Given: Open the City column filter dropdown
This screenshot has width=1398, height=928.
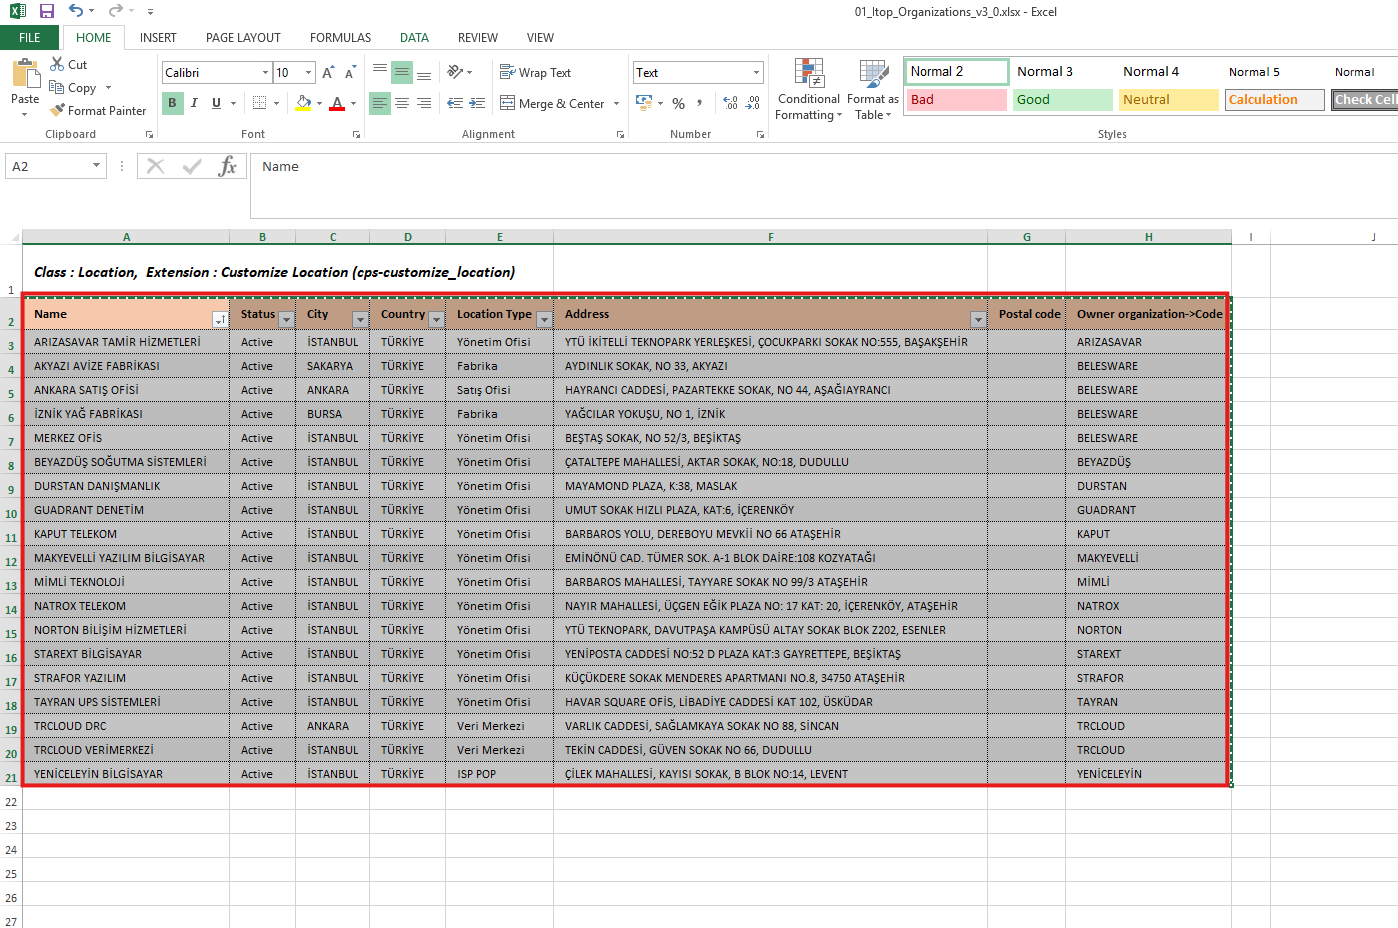Looking at the screenshot, I should 360,319.
